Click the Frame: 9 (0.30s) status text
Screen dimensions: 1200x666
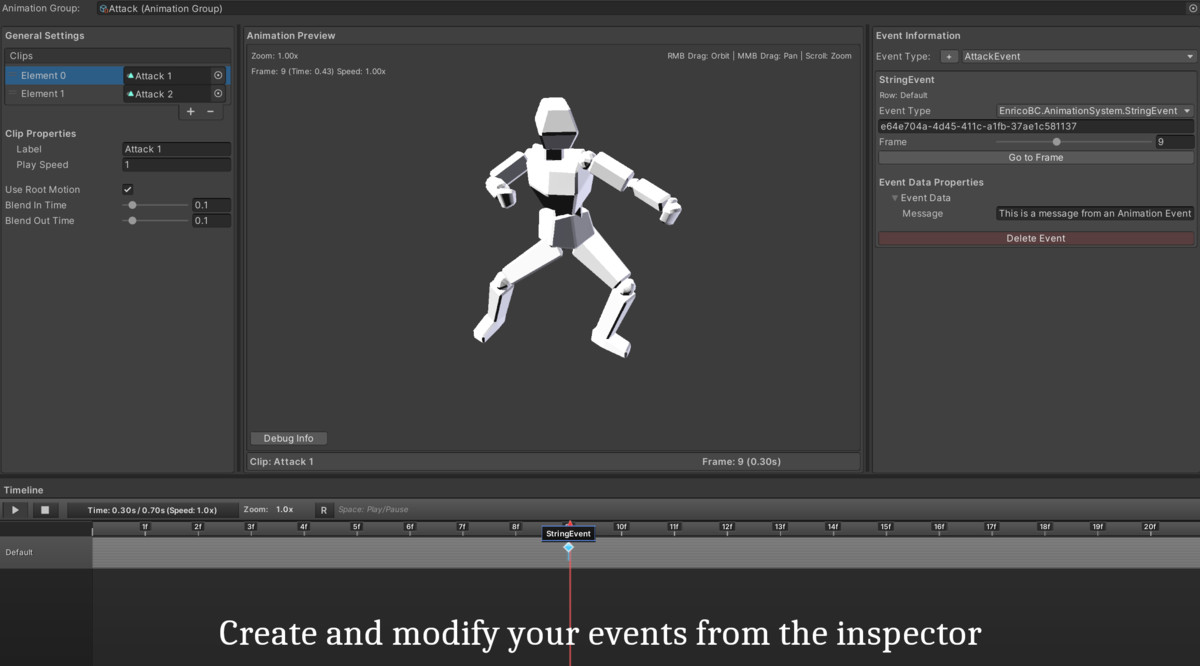(x=741, y=462)
